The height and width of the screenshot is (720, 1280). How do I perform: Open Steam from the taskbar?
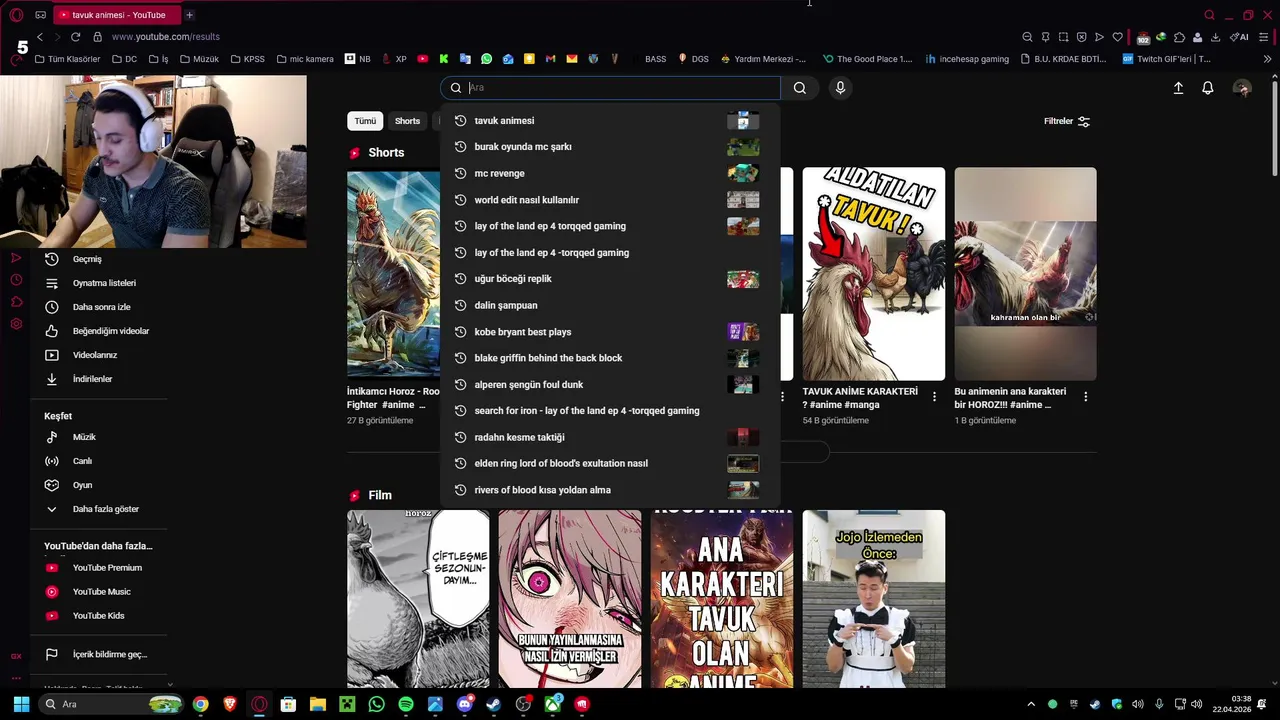pyautogui.click(x=494, y=704)
